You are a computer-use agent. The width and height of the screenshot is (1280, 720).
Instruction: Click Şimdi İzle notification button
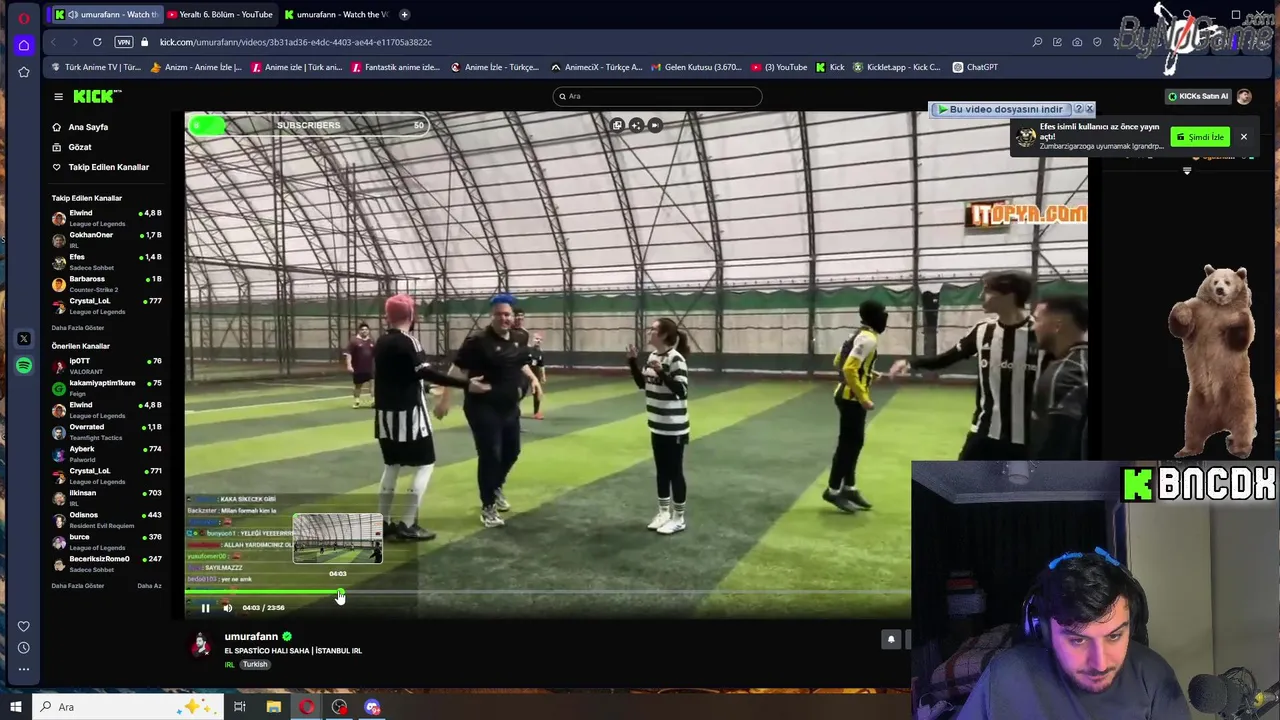pyautogui.click(x=1200, y=137)
